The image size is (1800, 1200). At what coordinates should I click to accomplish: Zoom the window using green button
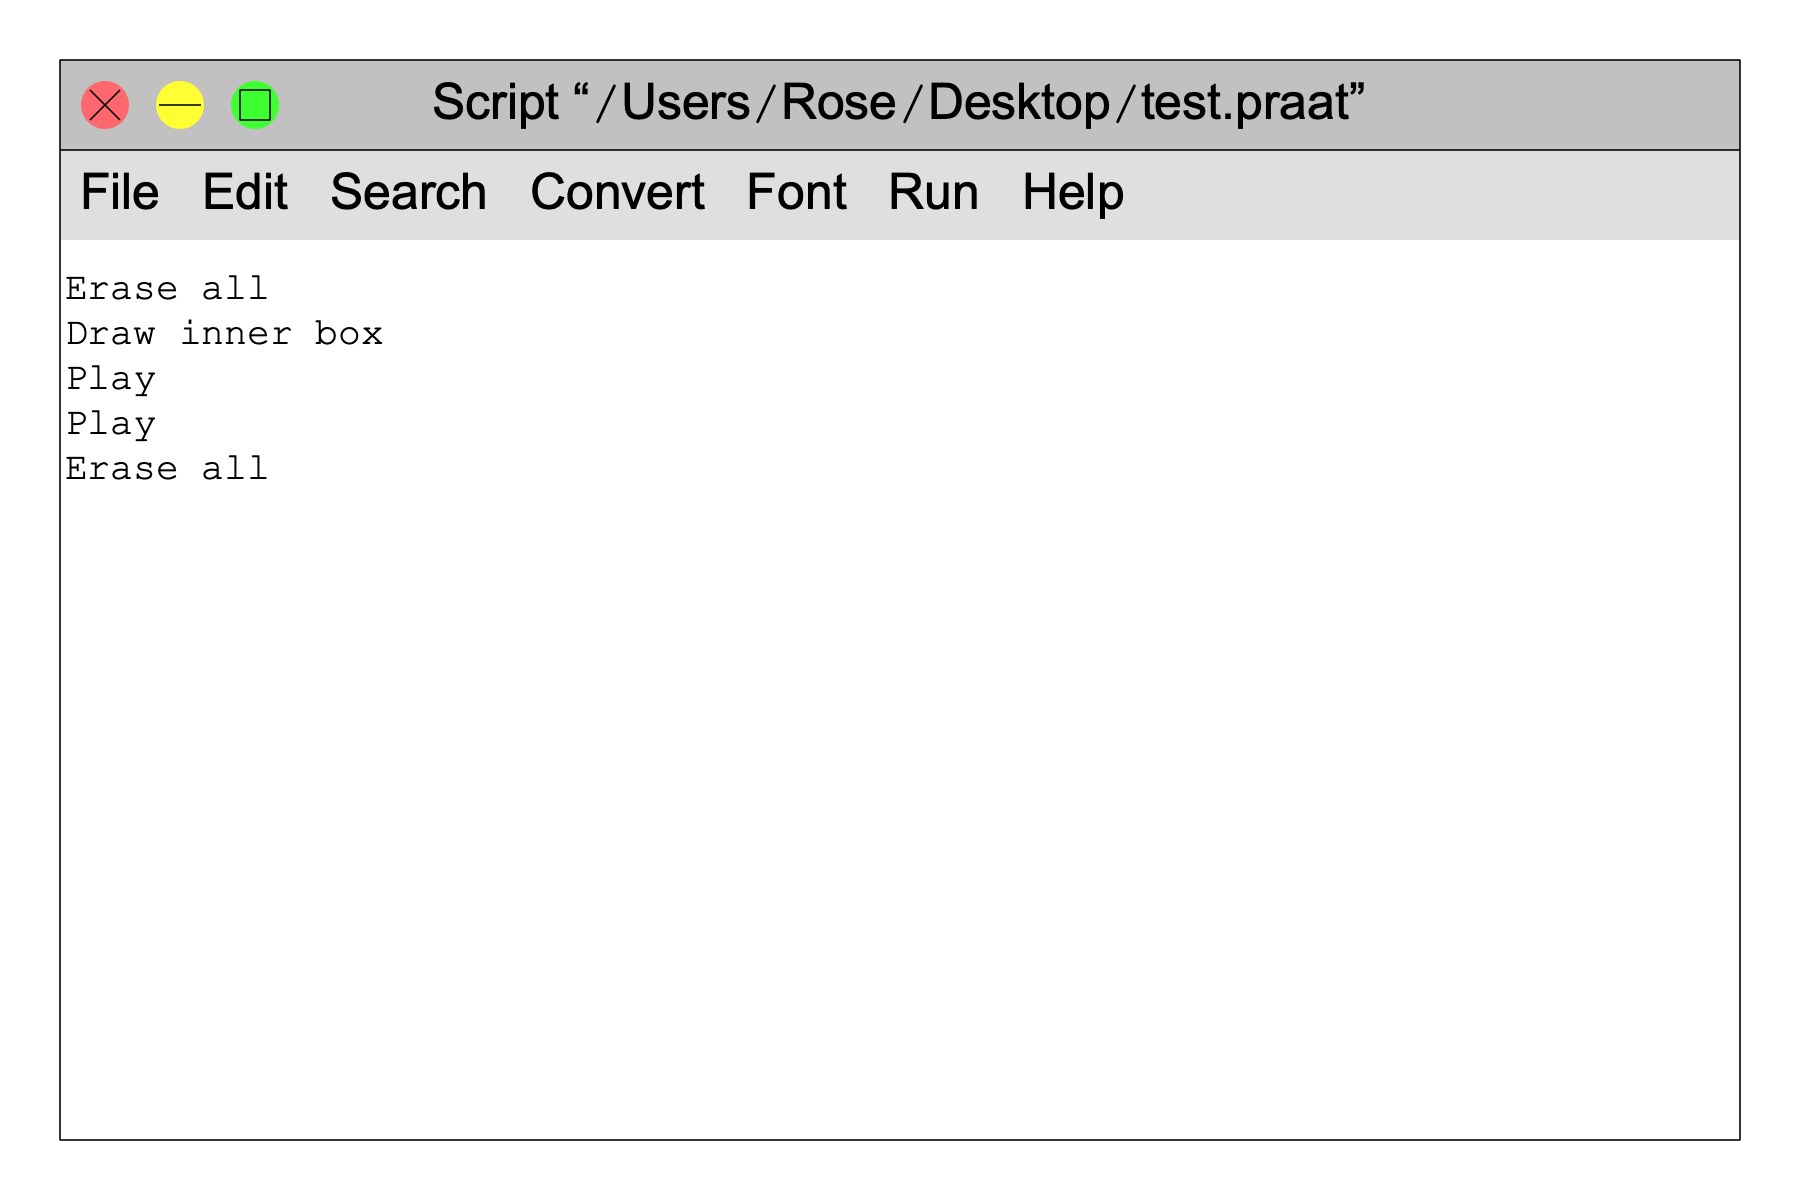(x=255, y=105)
